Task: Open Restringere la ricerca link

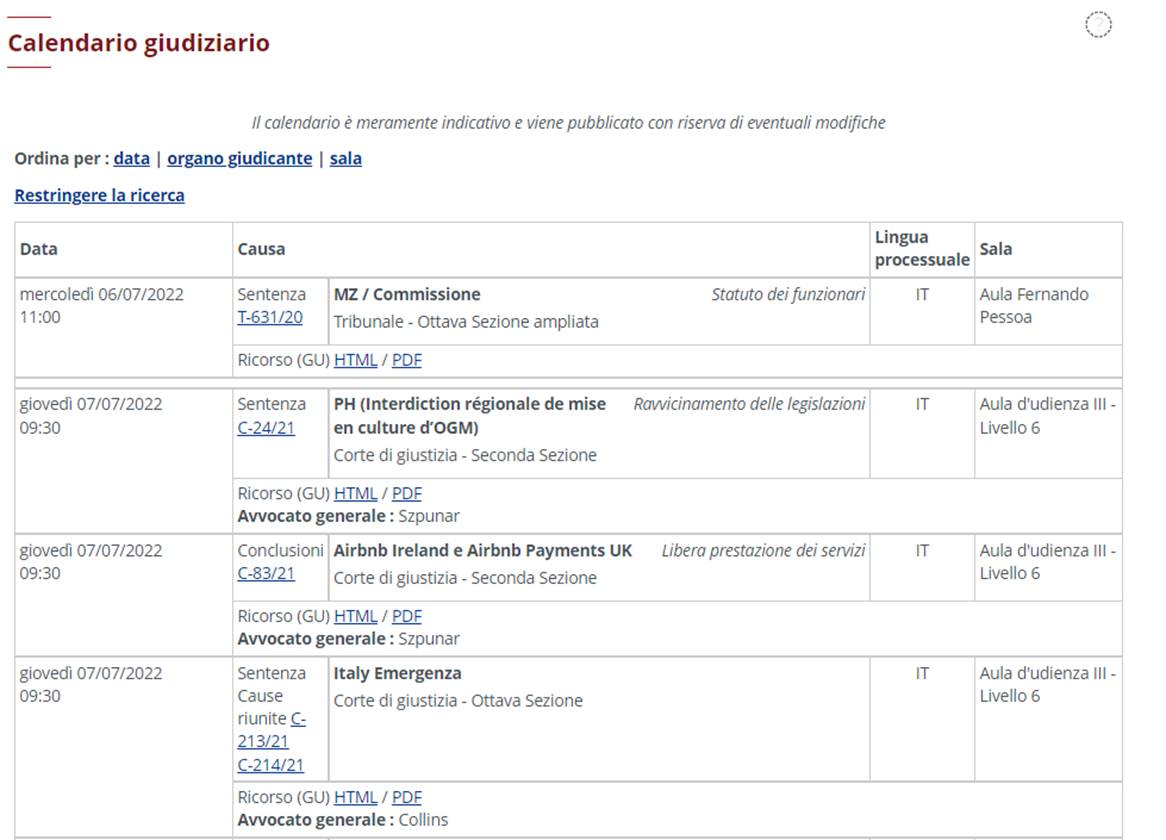Action: (x=100, y=196)
